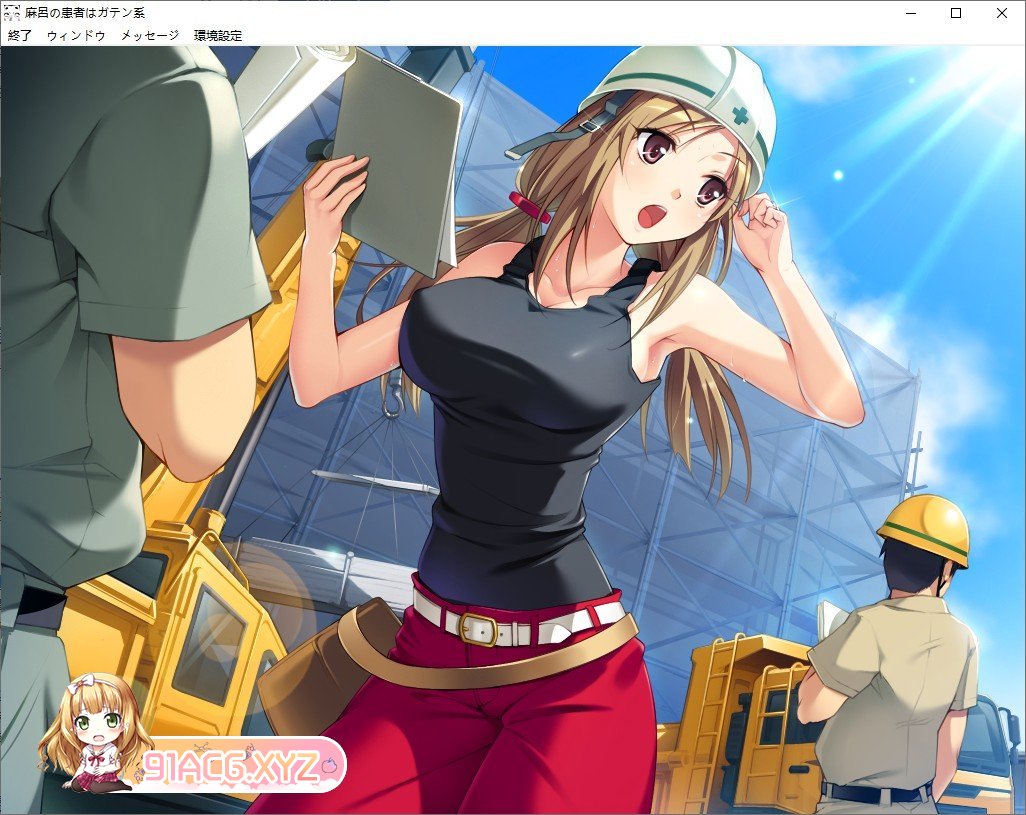Click the chibi mascot girl beside the watermark
This screenshot has width=1026, height=815.
pyautogui.click(x=92, y=733)
